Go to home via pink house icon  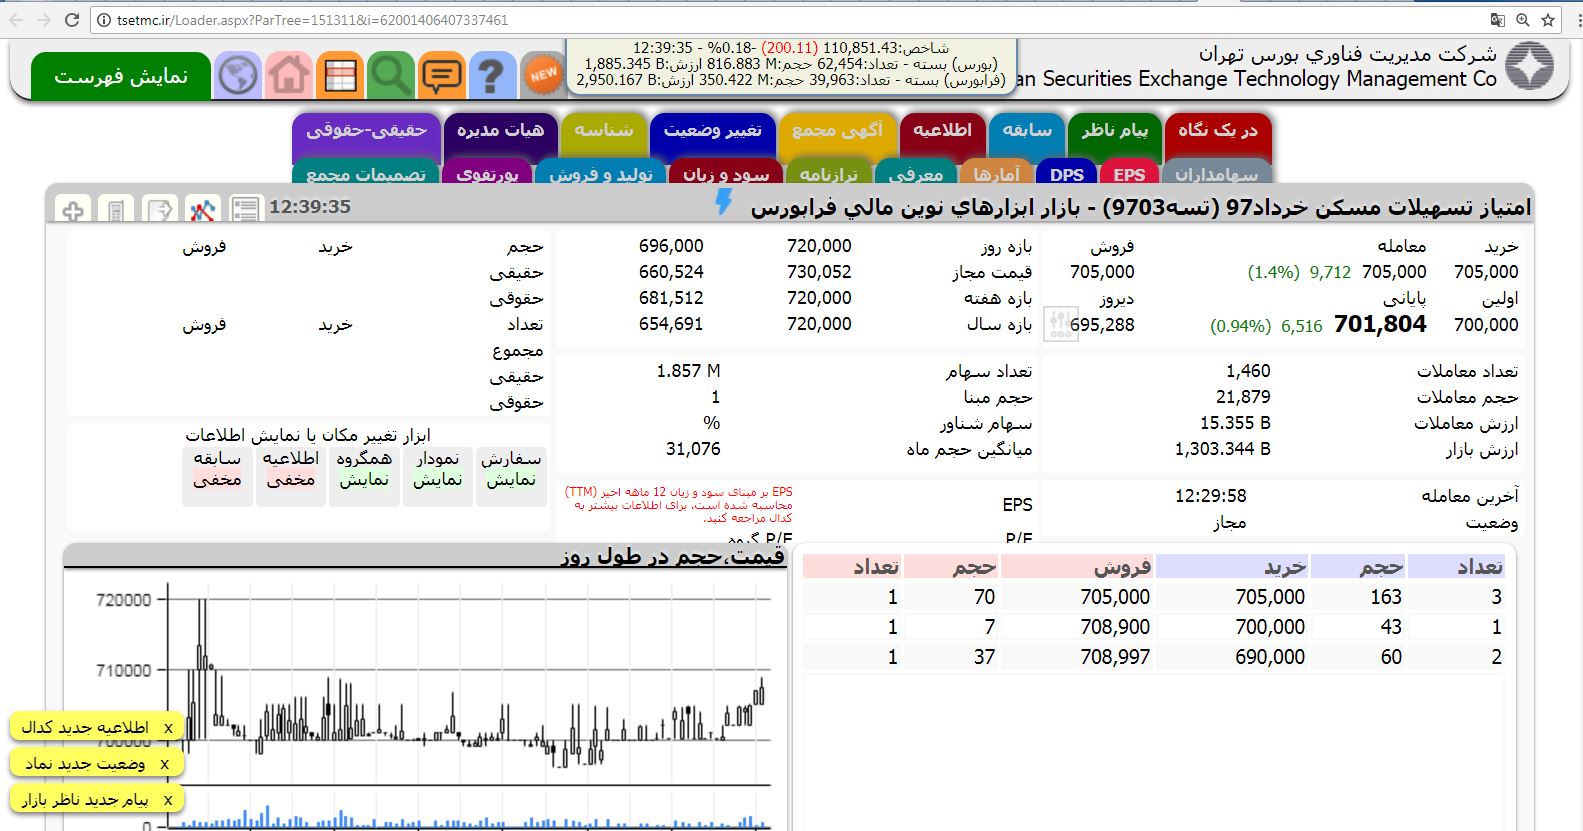(289, 76)
